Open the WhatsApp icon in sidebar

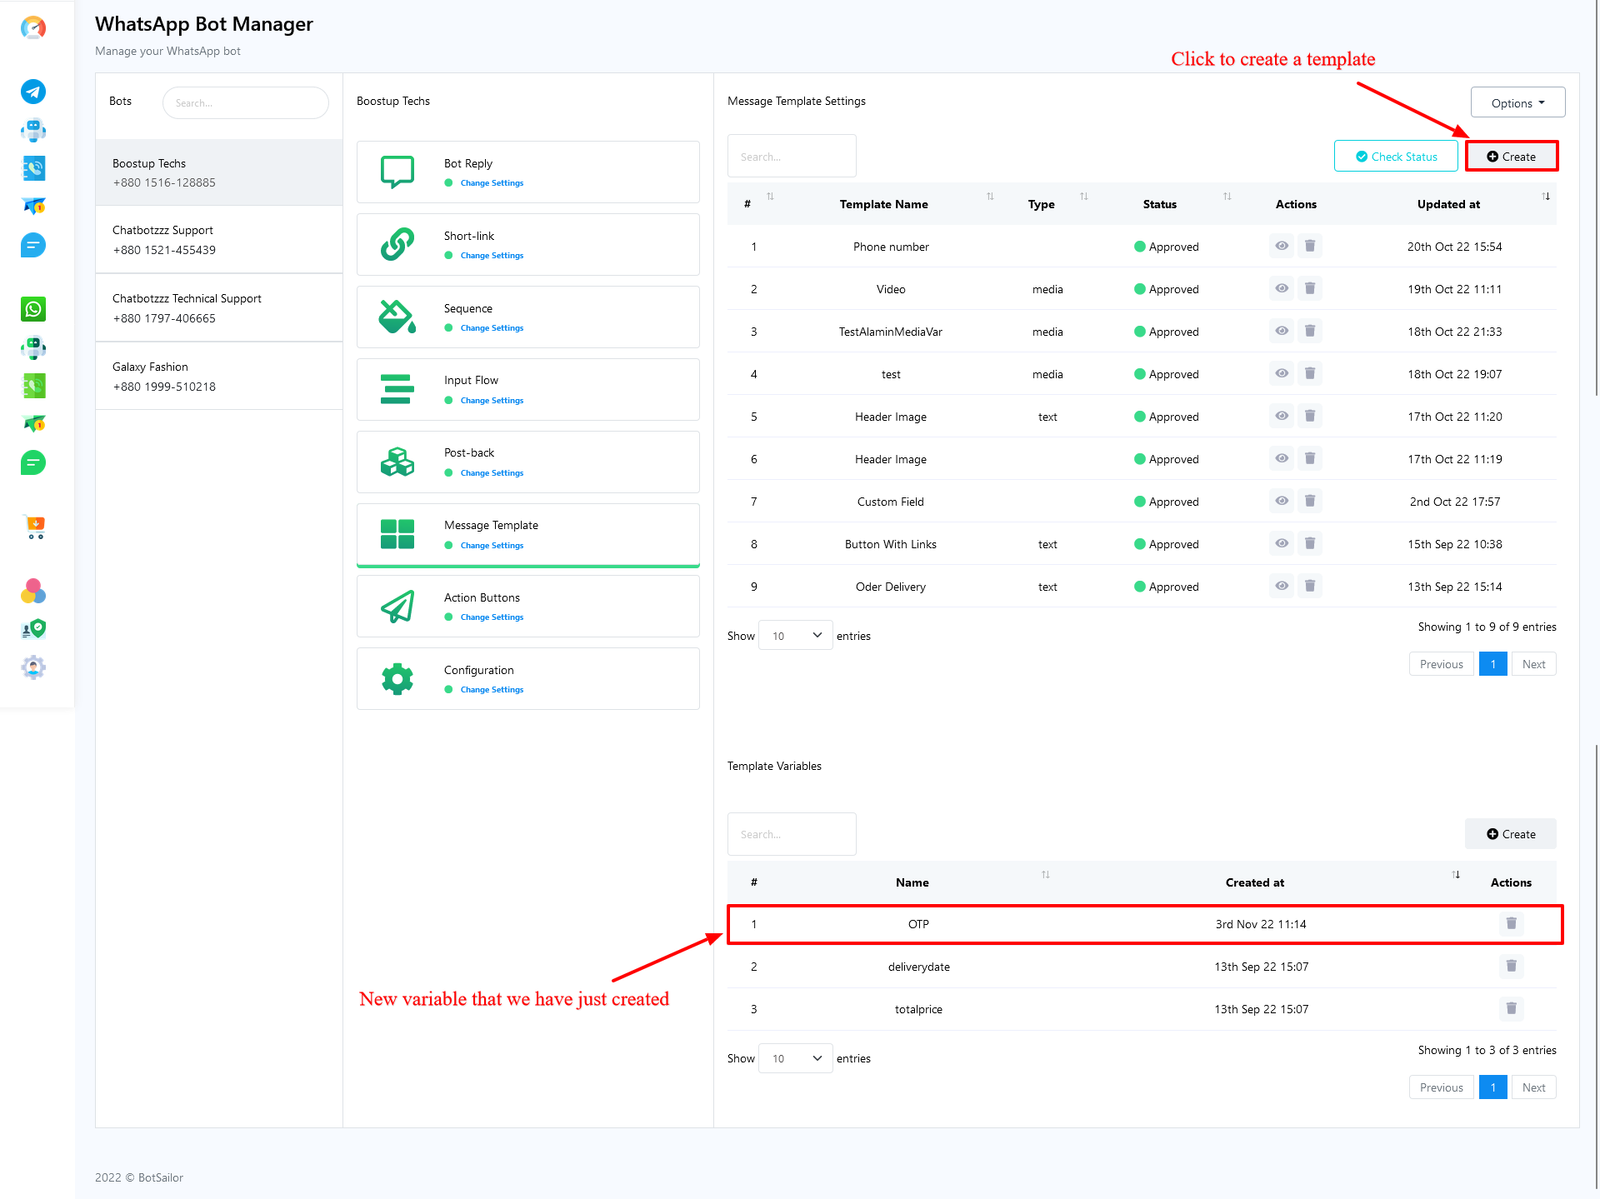click(34, 309)
